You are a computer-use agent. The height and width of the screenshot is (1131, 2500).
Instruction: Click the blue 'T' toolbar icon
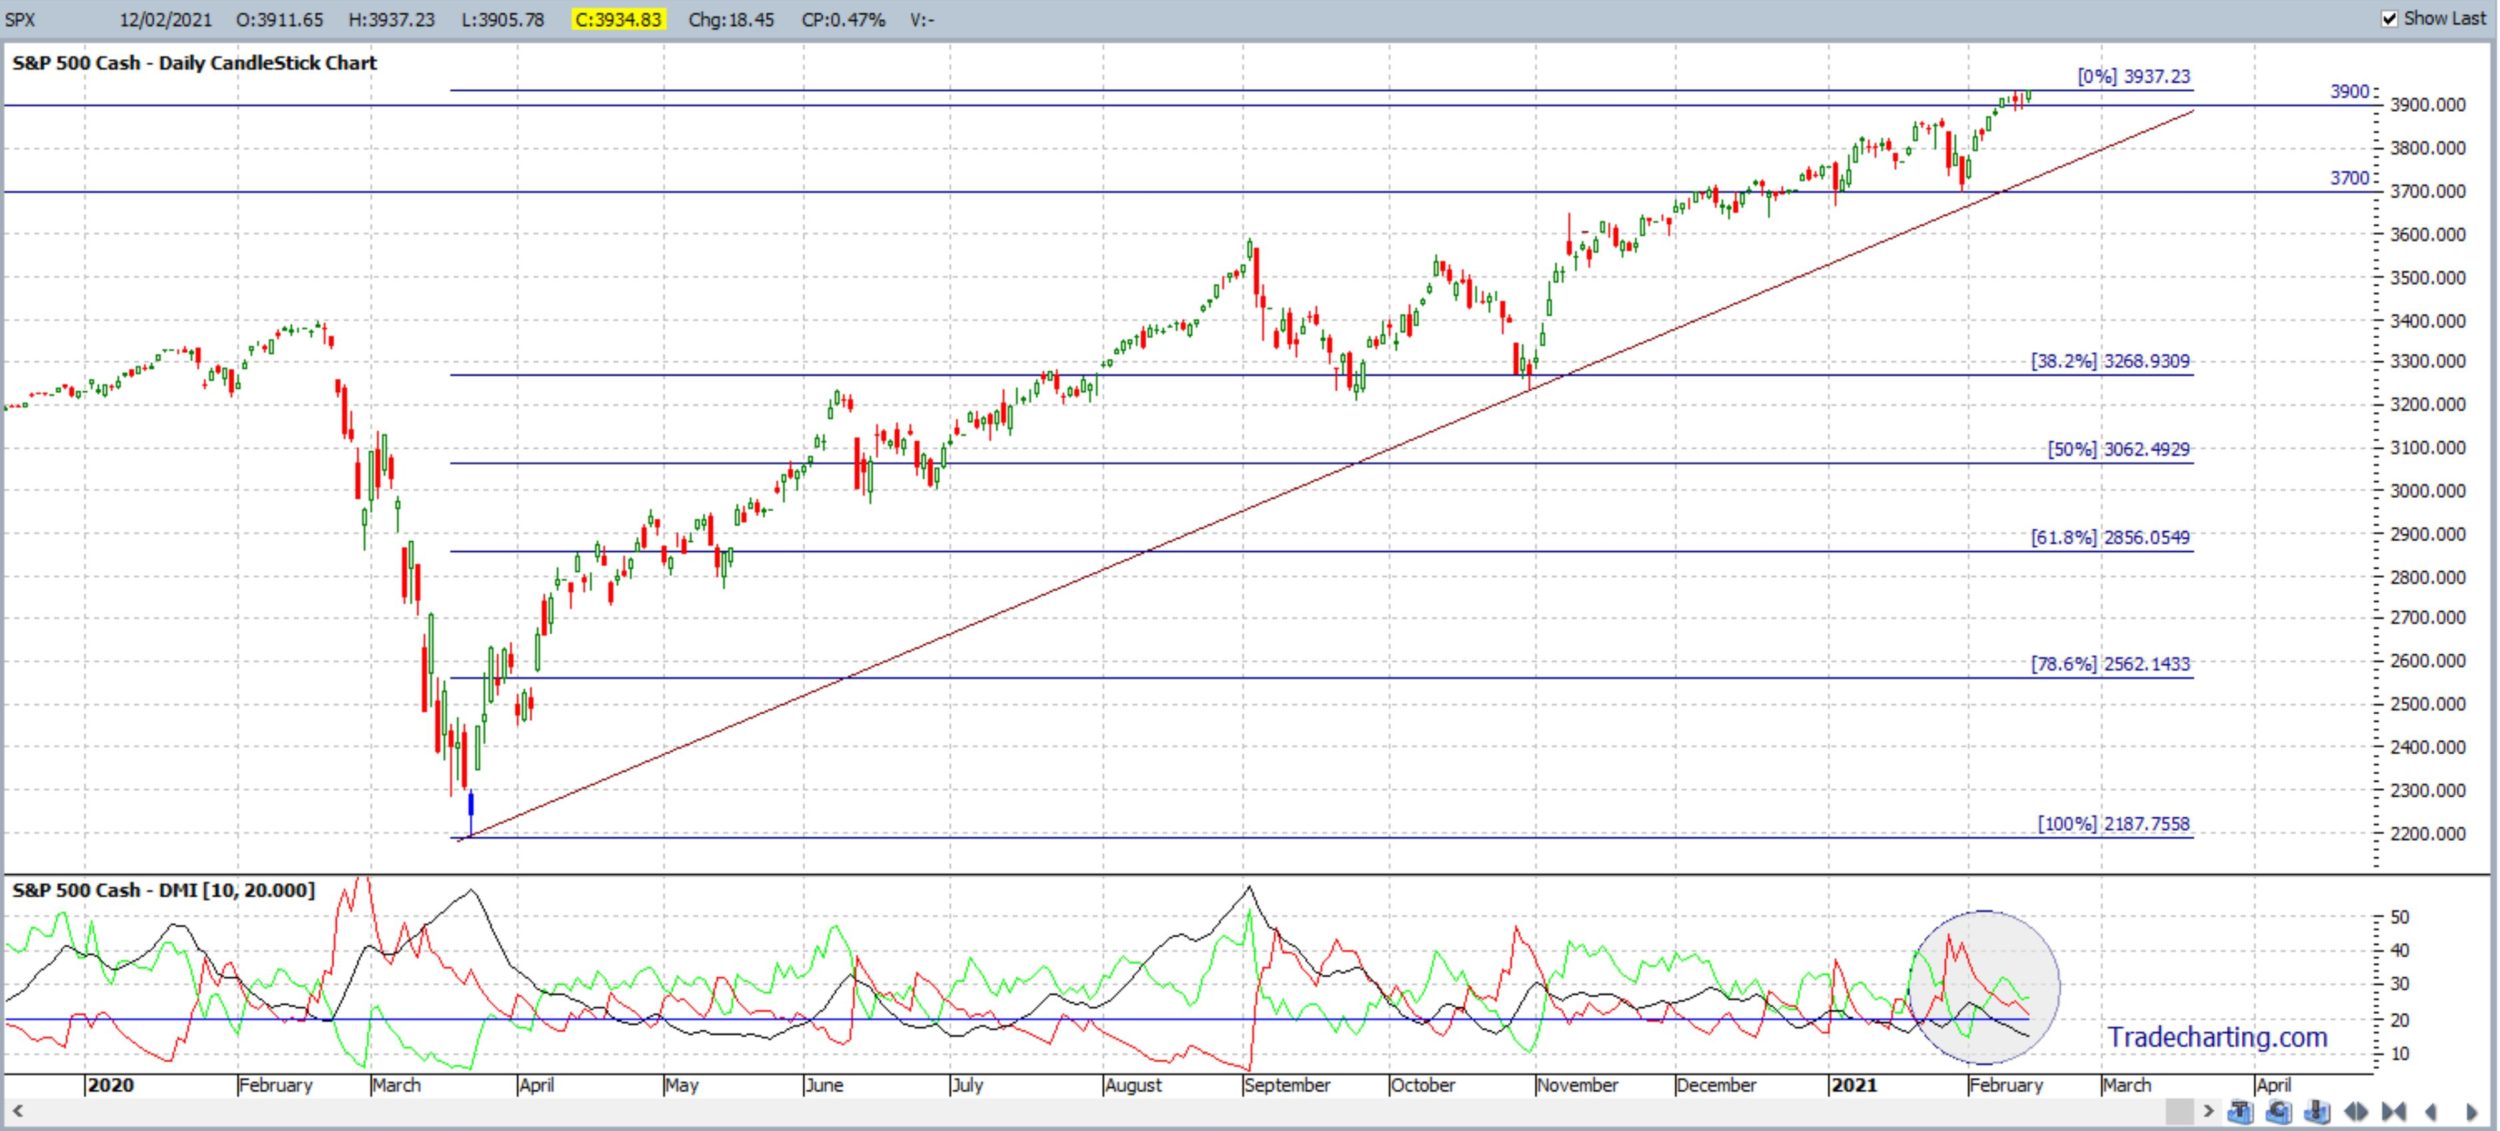coord(2240,1111)
